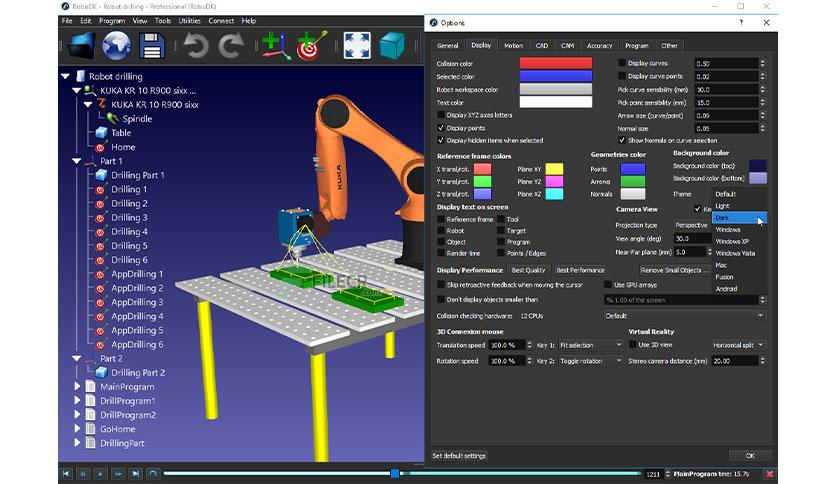Screen dimensions: 836x484
Task: Open the Tools menu
Action: [x=163, y=21]
